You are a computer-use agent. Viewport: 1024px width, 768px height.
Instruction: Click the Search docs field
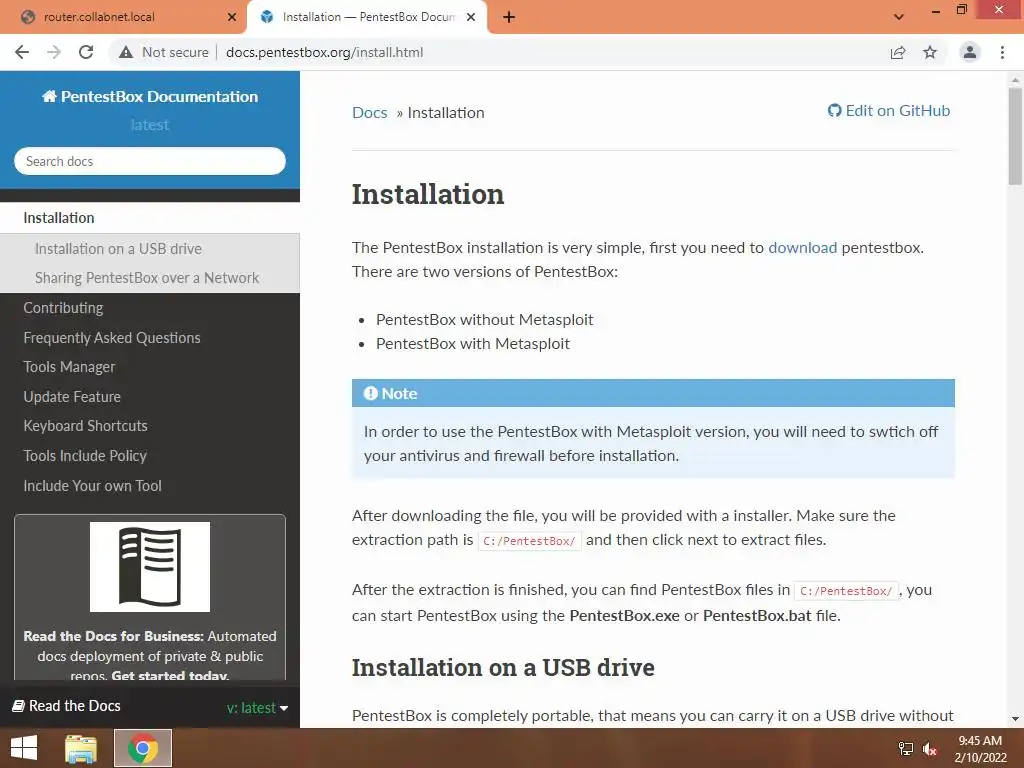pos(150,161)
